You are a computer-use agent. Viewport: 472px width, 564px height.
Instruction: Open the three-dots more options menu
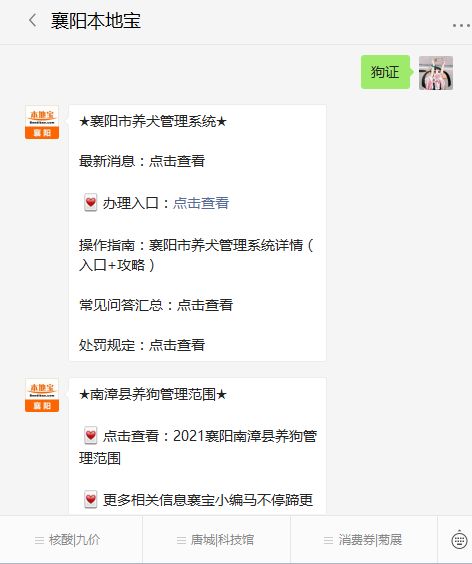[x=462, y=25]
